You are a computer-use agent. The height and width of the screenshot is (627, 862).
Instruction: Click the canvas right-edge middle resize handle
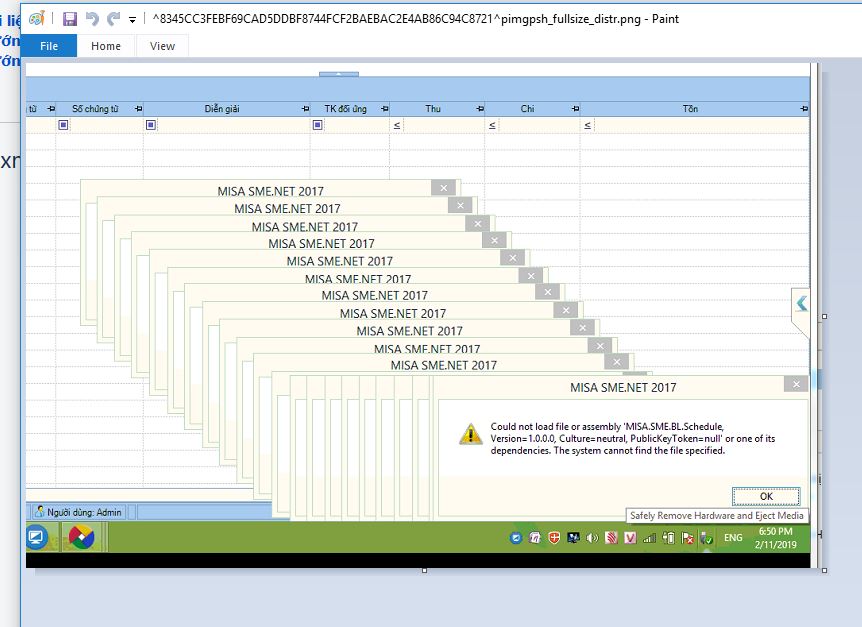pos(824,317)
